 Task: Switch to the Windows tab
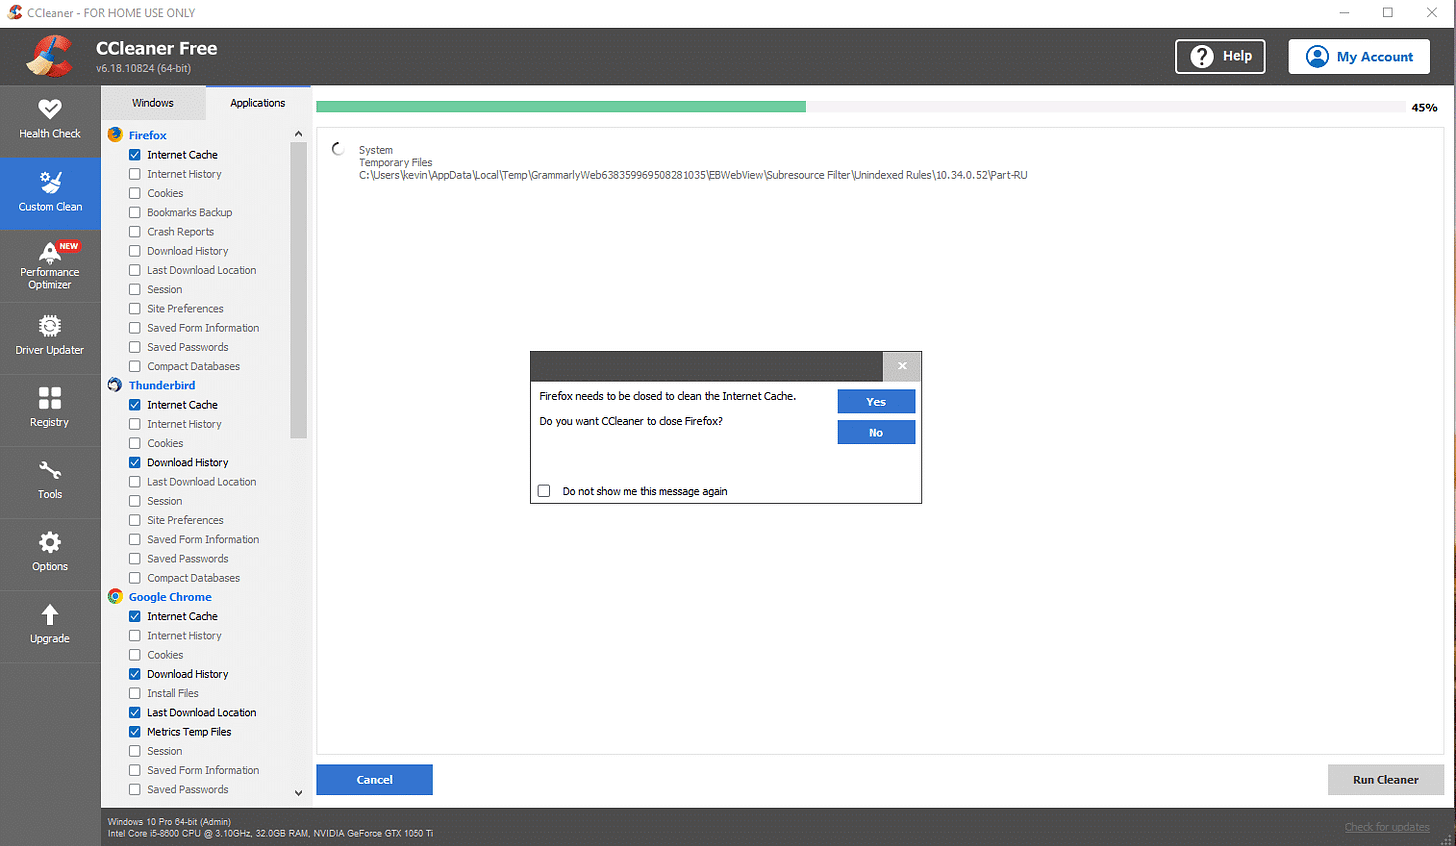(153, 103)
